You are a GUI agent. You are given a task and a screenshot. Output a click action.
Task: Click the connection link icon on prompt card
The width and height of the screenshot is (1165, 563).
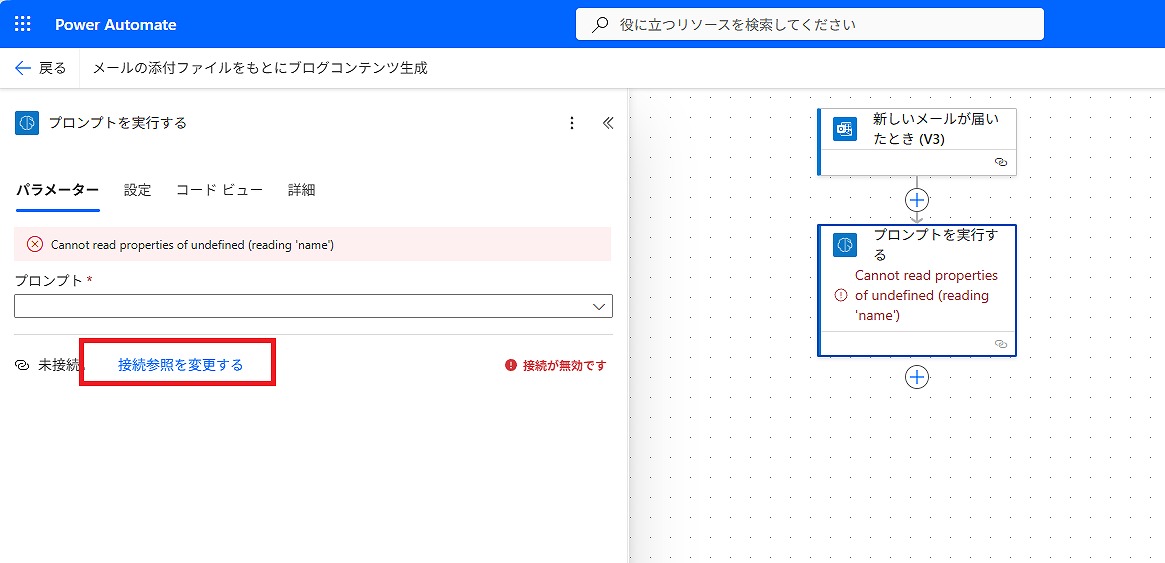coord(1000,343)
